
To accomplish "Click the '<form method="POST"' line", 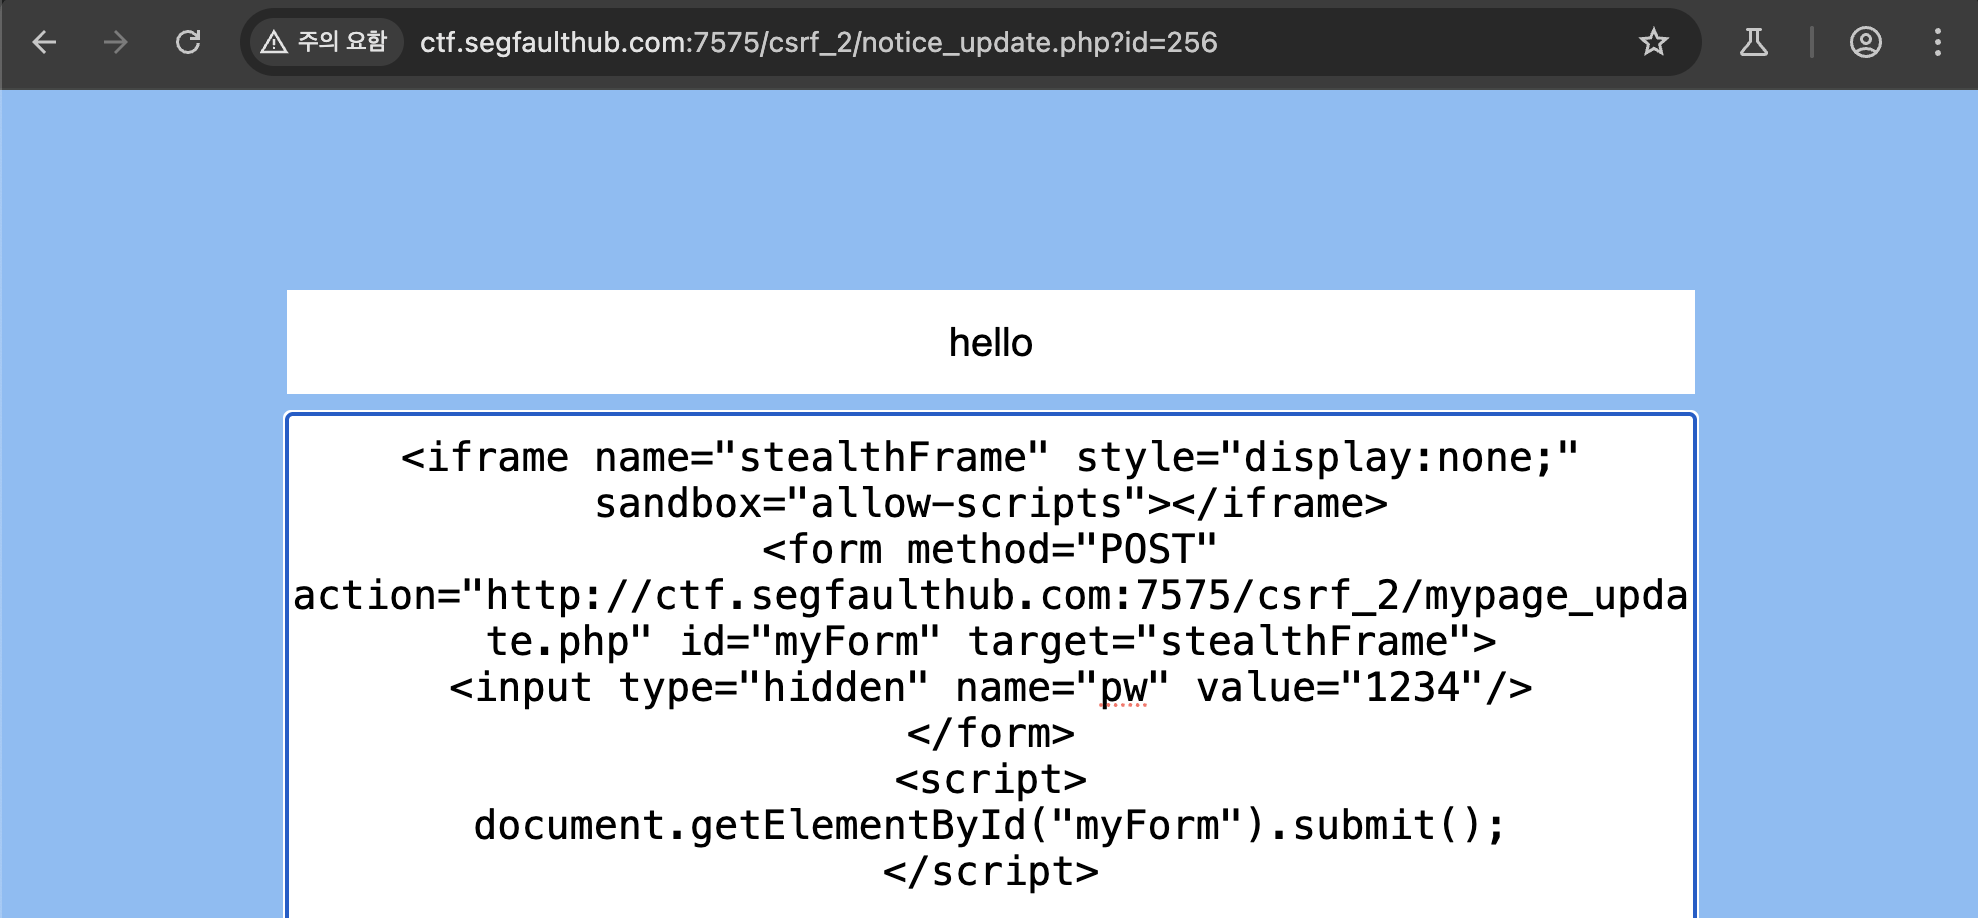I will click(x=990, y=550).
